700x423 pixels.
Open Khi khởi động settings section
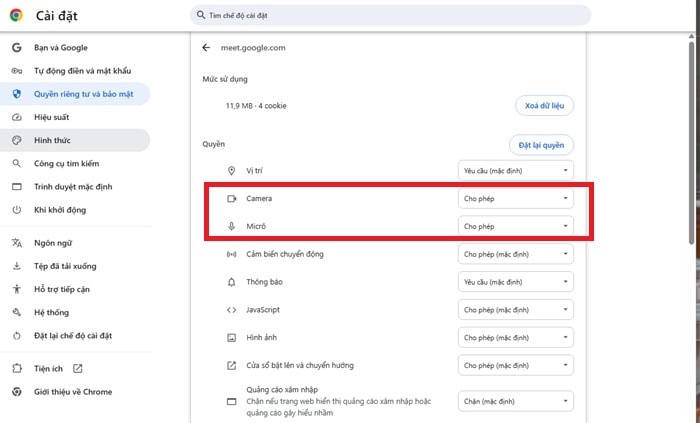pyautogui.click(x=74, y=210)
